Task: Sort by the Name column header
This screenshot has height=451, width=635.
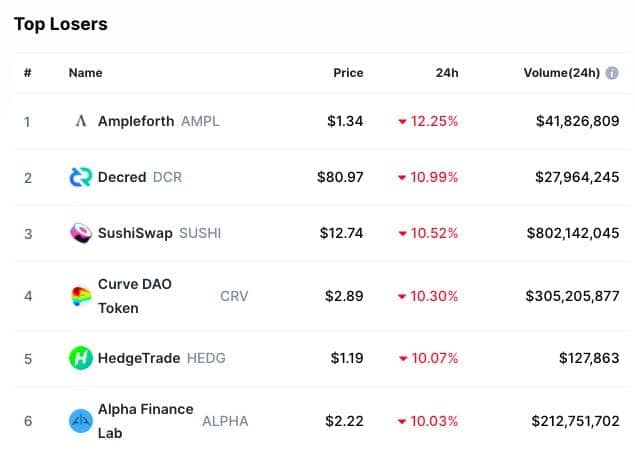Action: click(85, 73)
